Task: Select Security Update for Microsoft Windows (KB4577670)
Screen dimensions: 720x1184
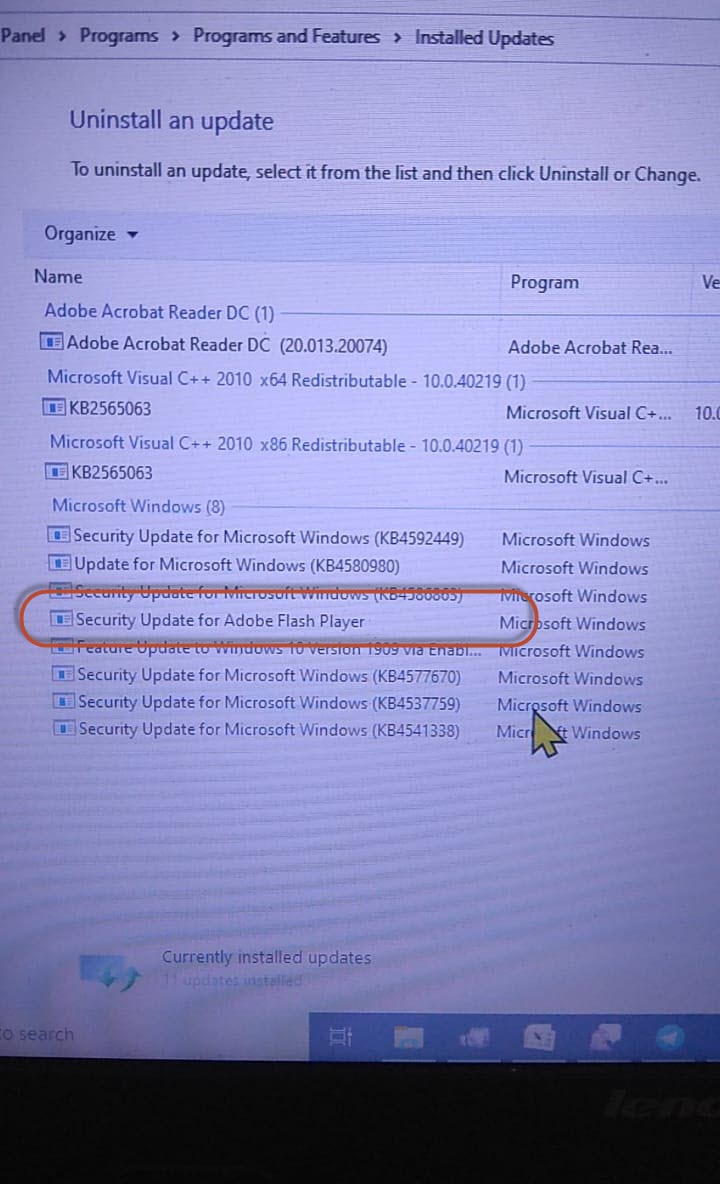Action: 269,675
